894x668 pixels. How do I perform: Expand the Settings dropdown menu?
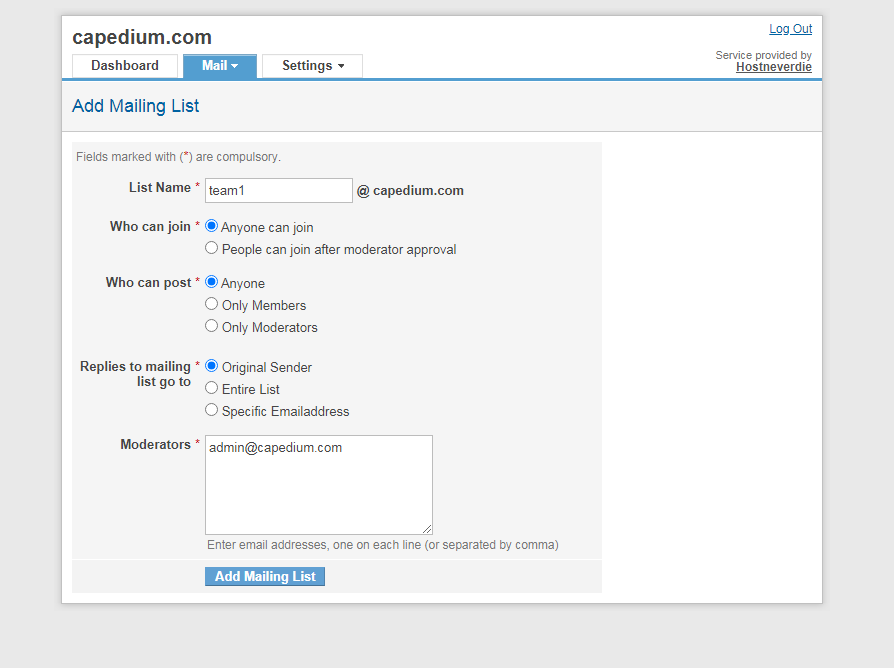tap(312, 66)
